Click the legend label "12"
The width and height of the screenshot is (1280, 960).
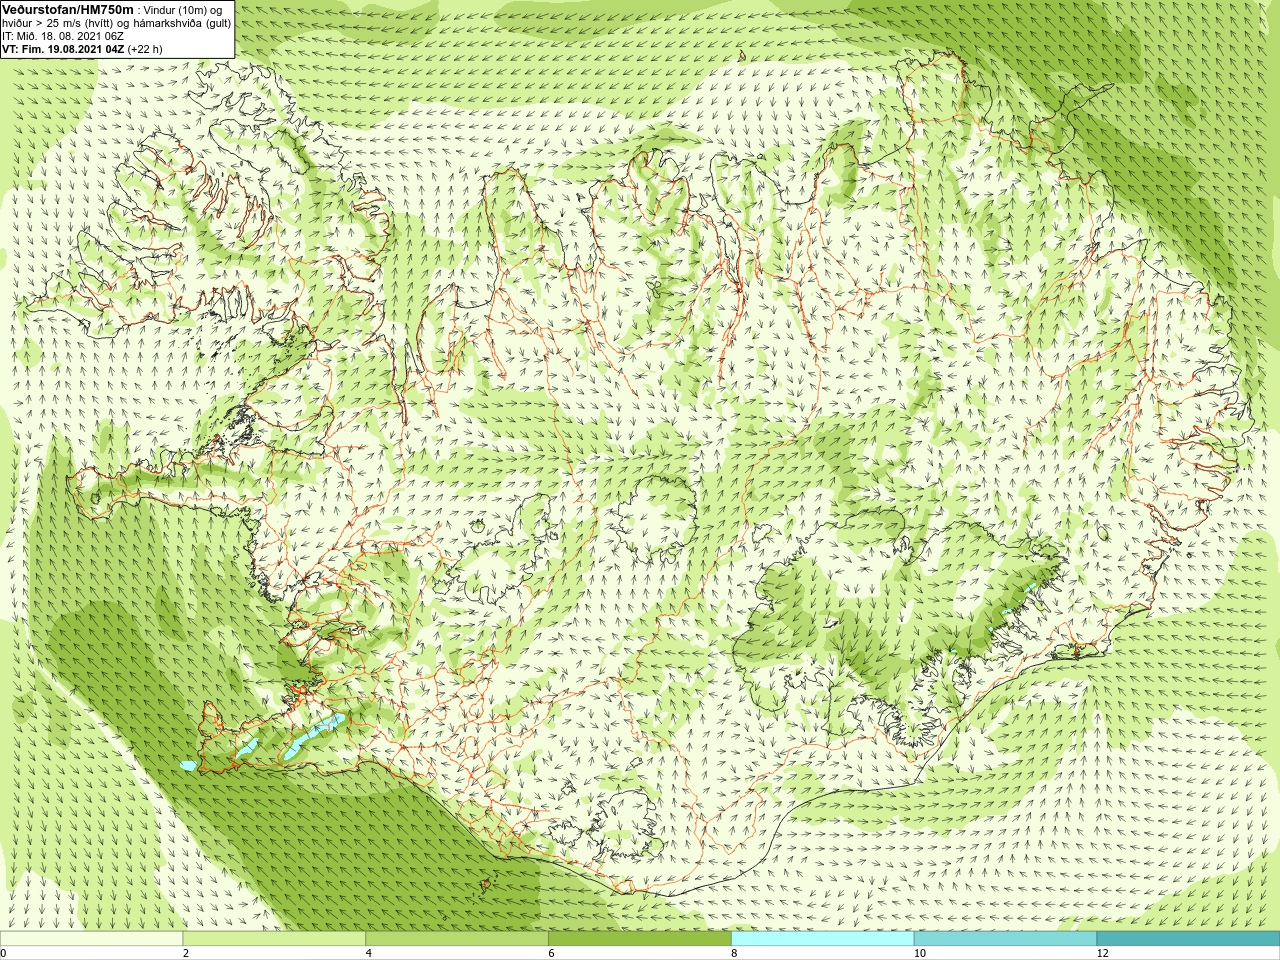point(1102,953)
